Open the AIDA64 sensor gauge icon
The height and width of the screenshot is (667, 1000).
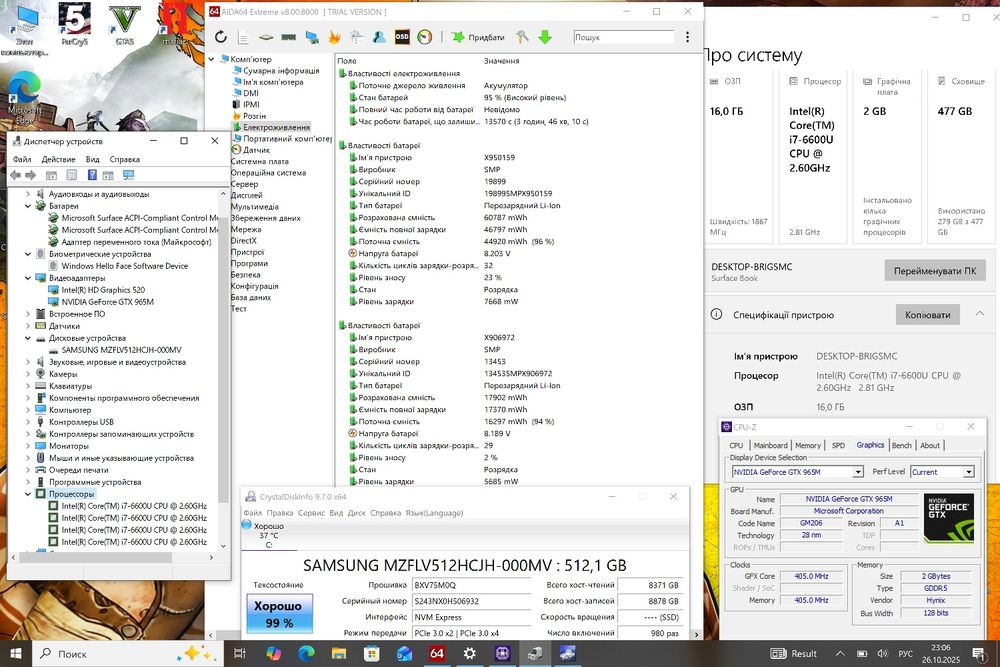(x=425, y=37)
